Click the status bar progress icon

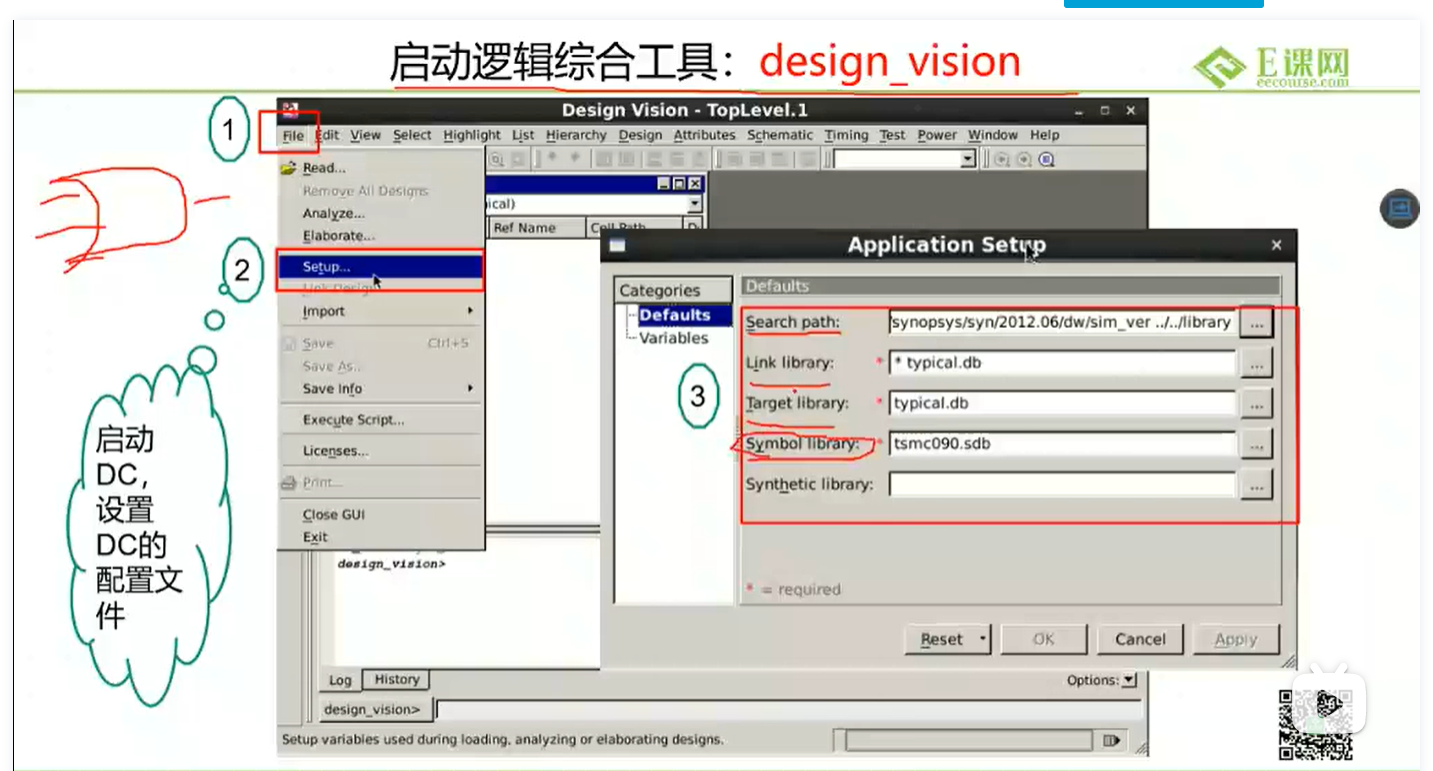(1111, 741)
